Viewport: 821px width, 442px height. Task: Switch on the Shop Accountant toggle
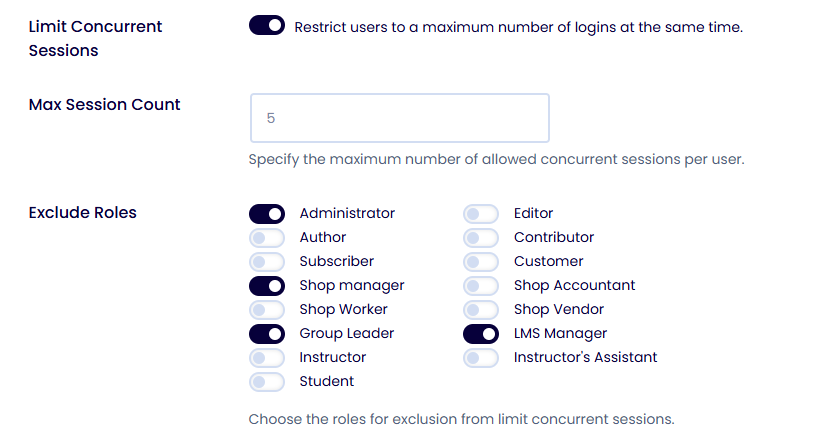pos(481,285)
